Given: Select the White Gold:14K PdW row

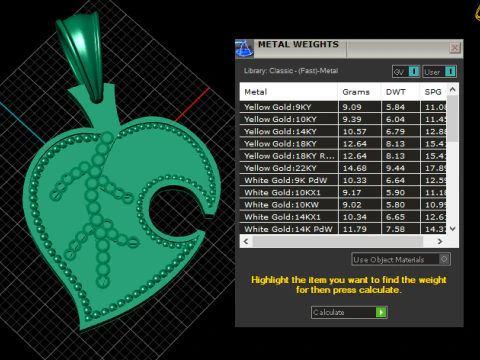Looking at the screenshot, I should tap(343, 229).
